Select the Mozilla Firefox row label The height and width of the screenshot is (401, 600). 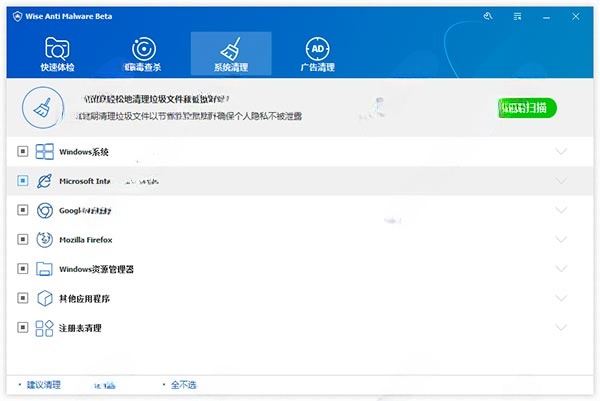click(x=86, y=240)
